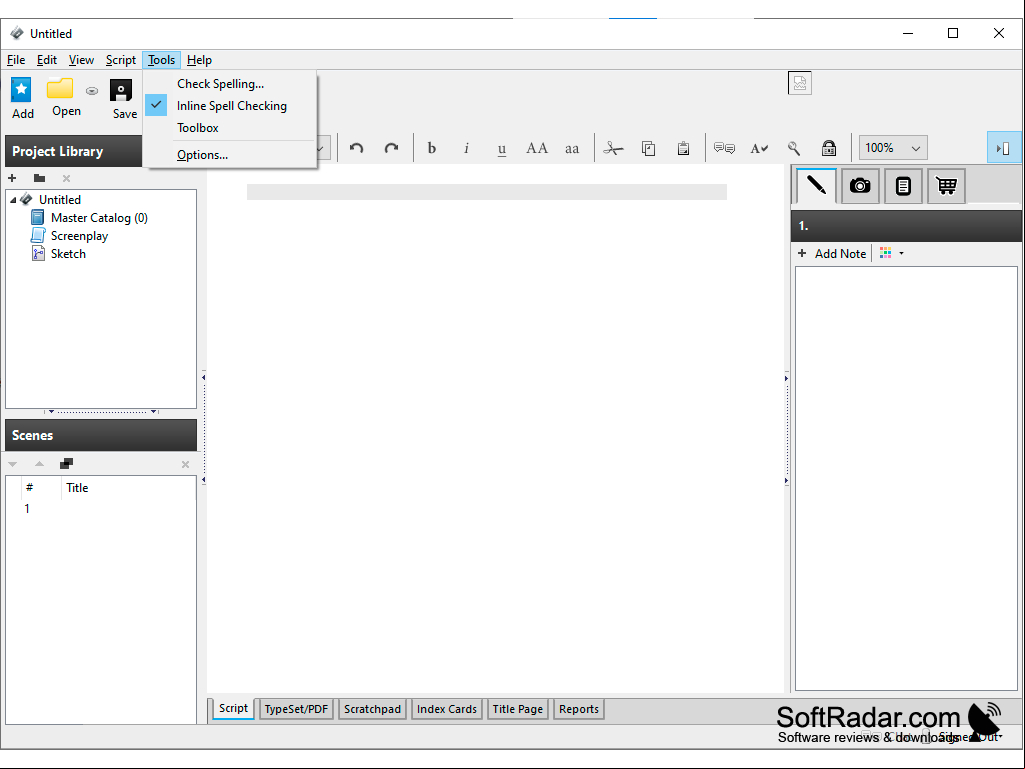Copy selection with the copy icon

648,148
